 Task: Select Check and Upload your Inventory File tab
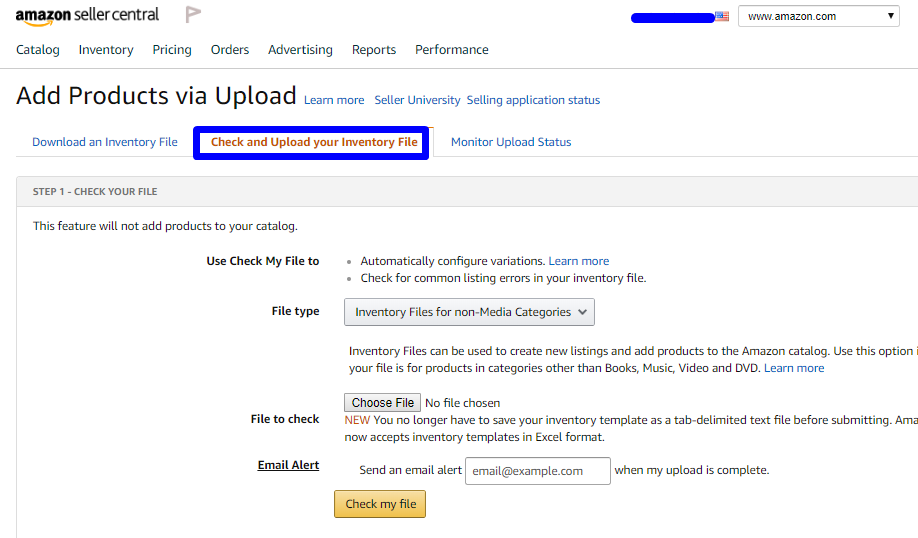pyautogui.click(x=314, y=142)
